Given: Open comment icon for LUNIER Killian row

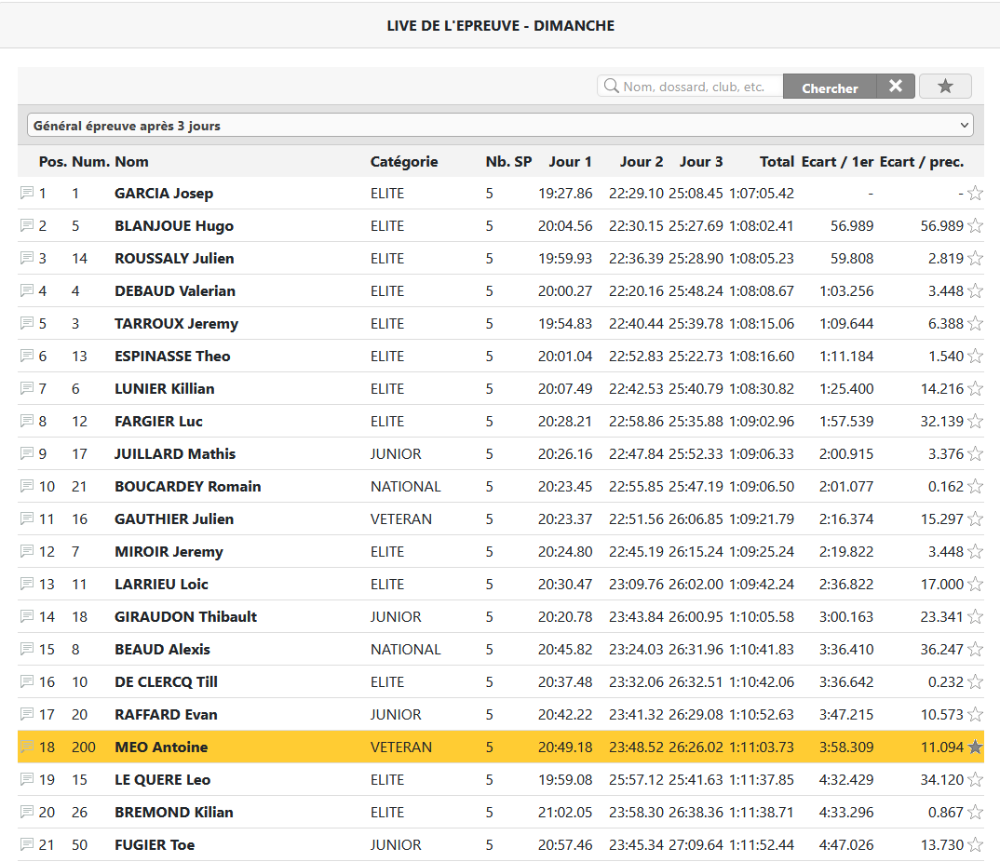Looking at the screenshot, I should pyautogui.click(x=27, y=387).
